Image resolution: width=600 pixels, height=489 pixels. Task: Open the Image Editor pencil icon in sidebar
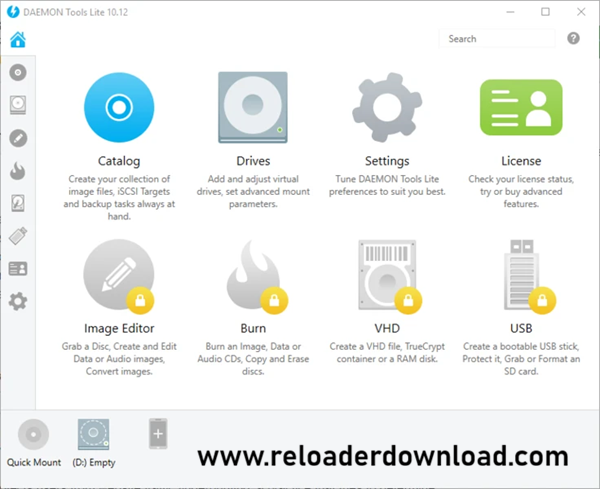pos(18,138)
